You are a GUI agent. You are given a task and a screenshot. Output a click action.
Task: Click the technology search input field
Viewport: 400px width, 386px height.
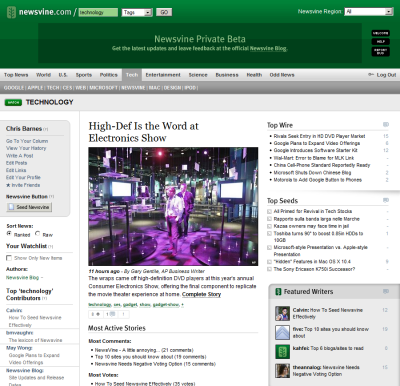[98, 12]
